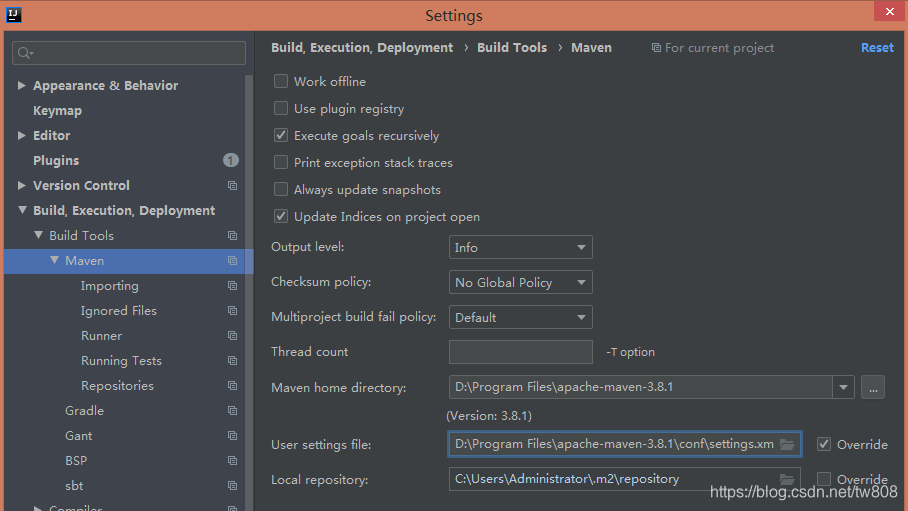The image size is (908, 511).
Task: Open Maven home directory dropdown arrow
Action: click(843, 387)
